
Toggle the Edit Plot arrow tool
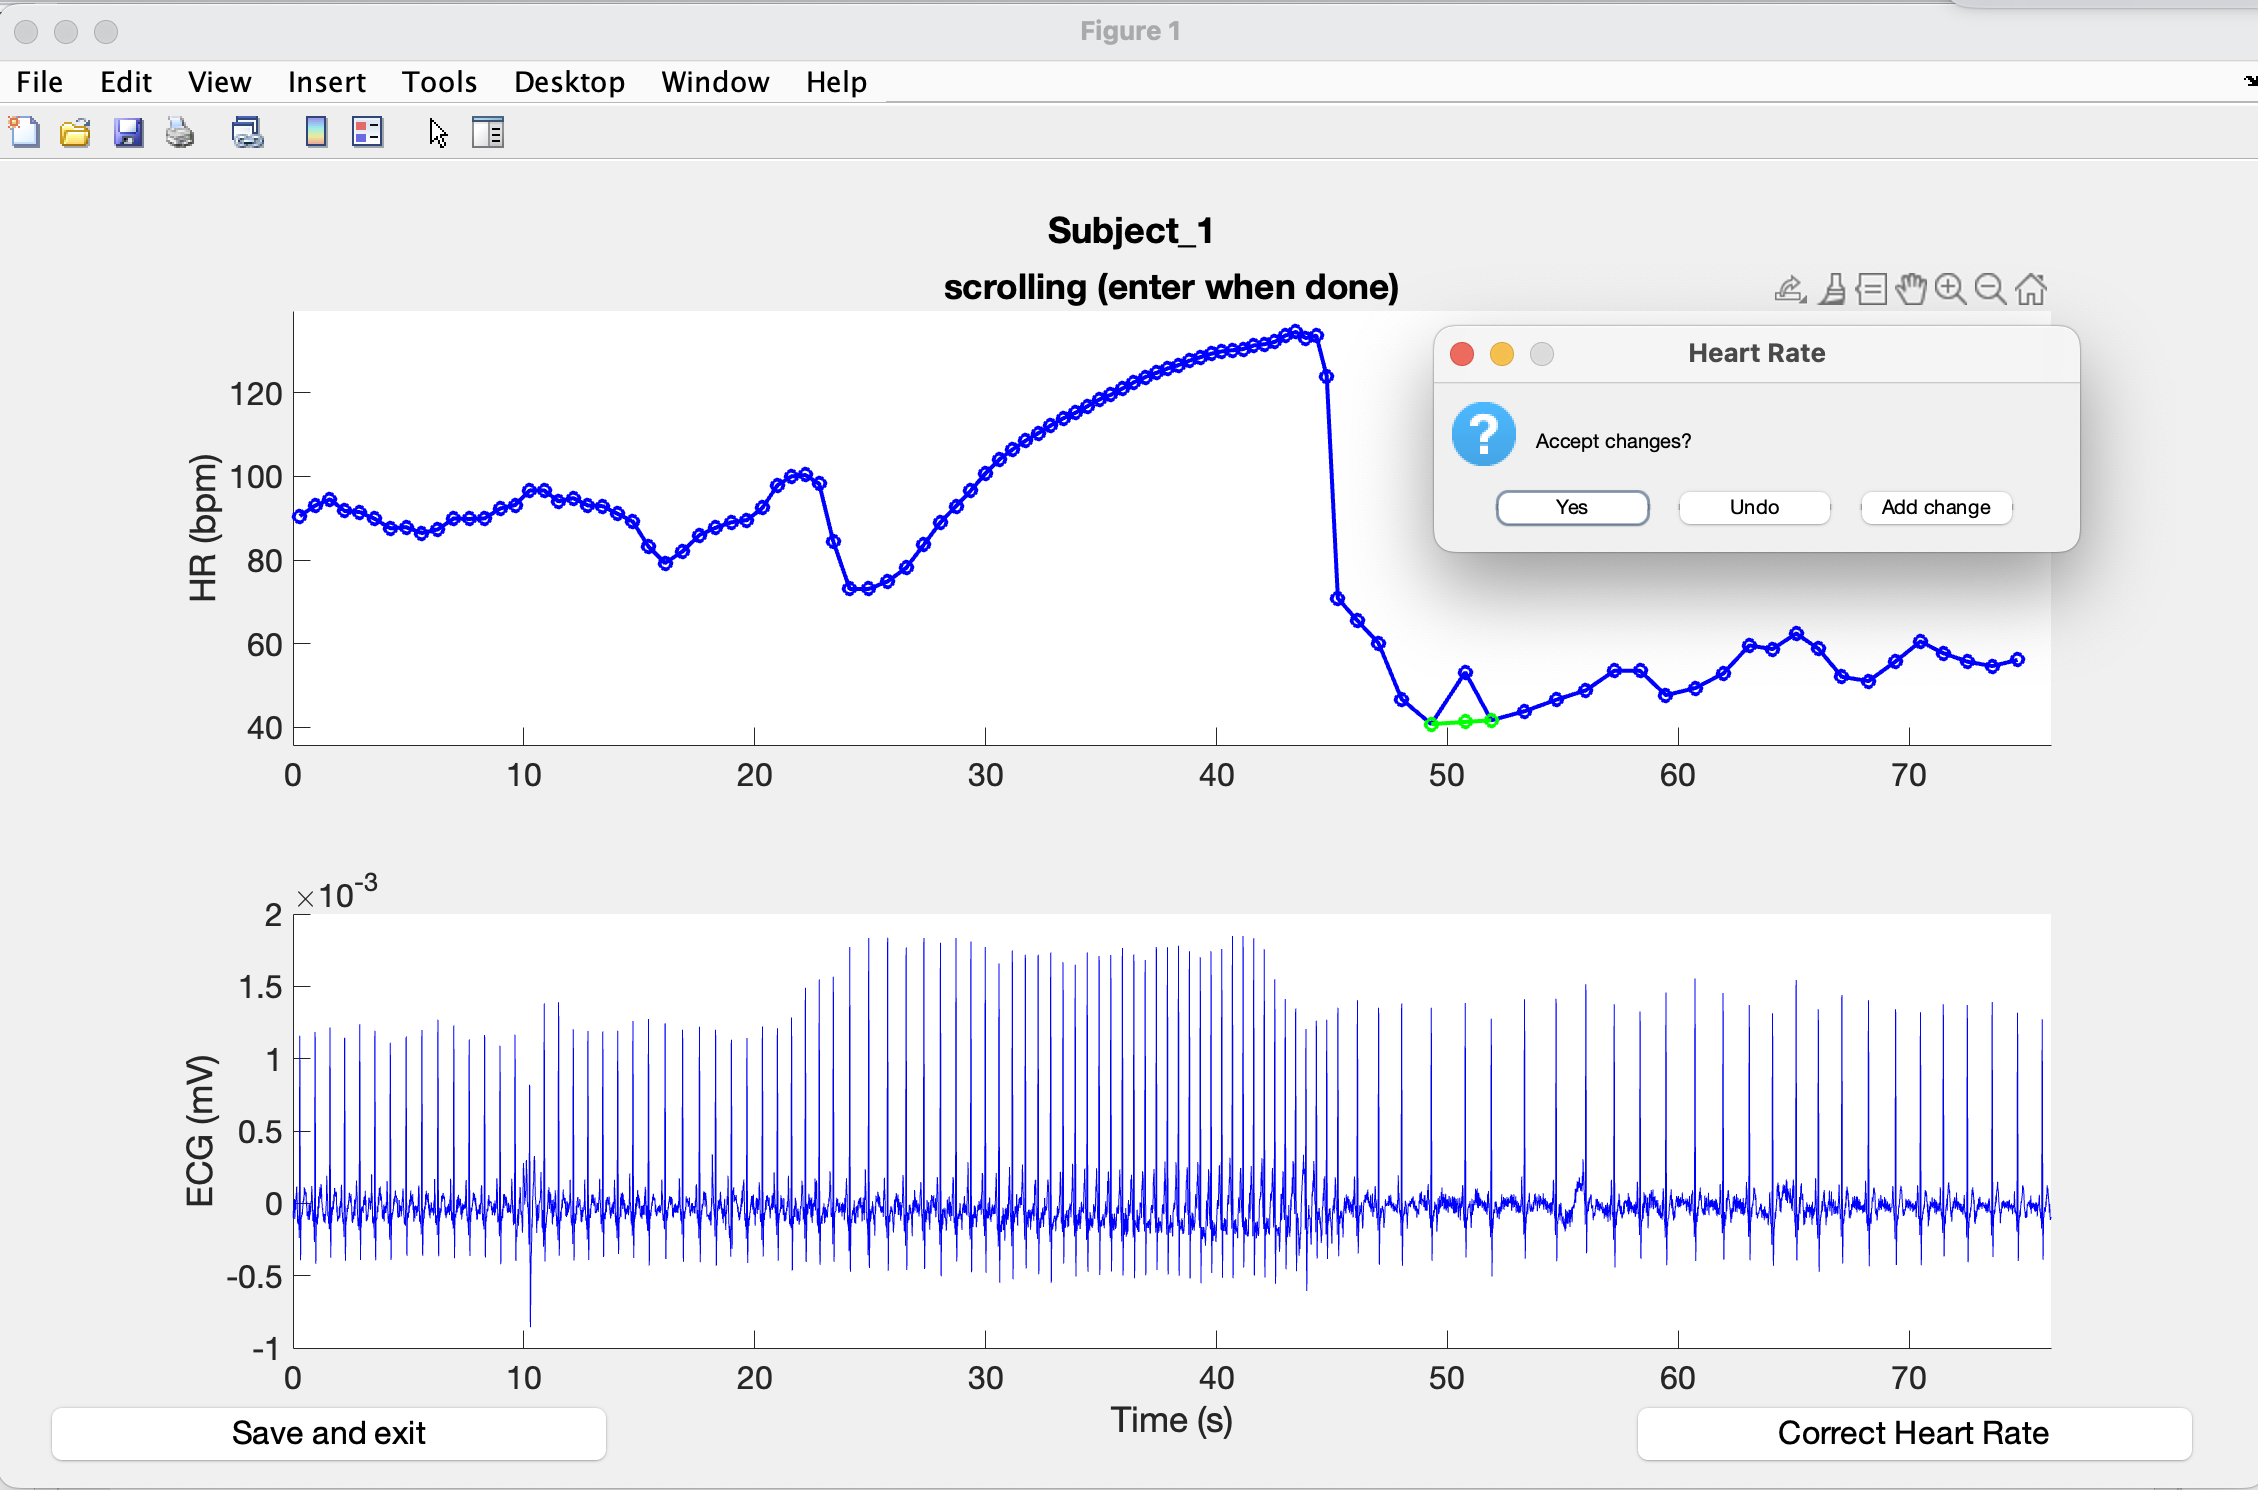(438, 133)
